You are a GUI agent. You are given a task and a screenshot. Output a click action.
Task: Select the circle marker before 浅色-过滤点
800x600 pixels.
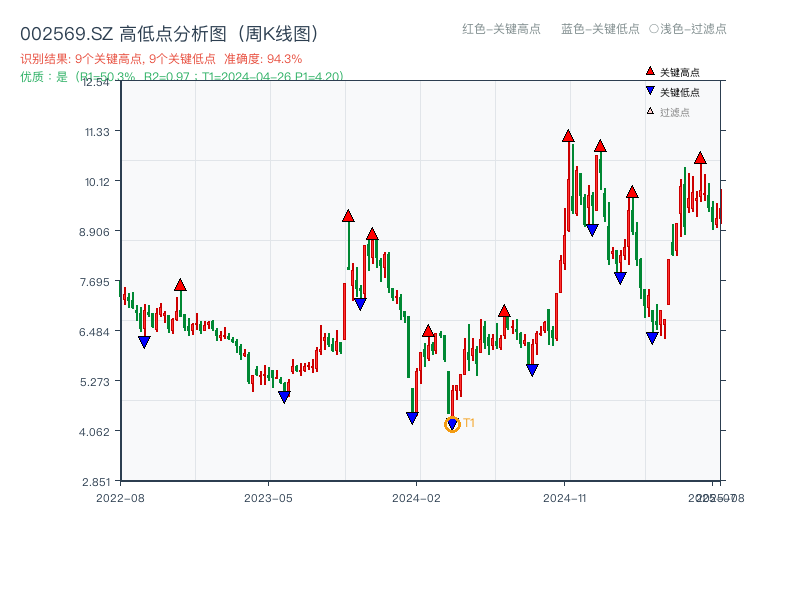coord(654,29)
